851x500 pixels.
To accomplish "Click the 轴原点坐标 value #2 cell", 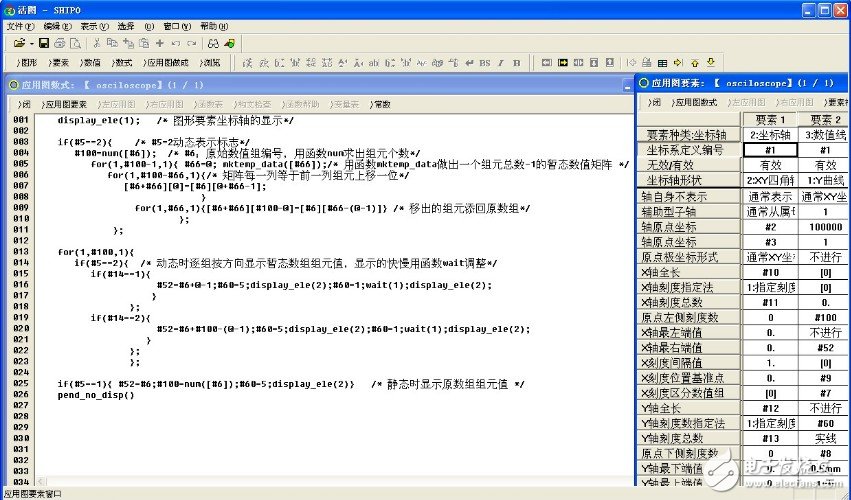I will tap(770, 227).
